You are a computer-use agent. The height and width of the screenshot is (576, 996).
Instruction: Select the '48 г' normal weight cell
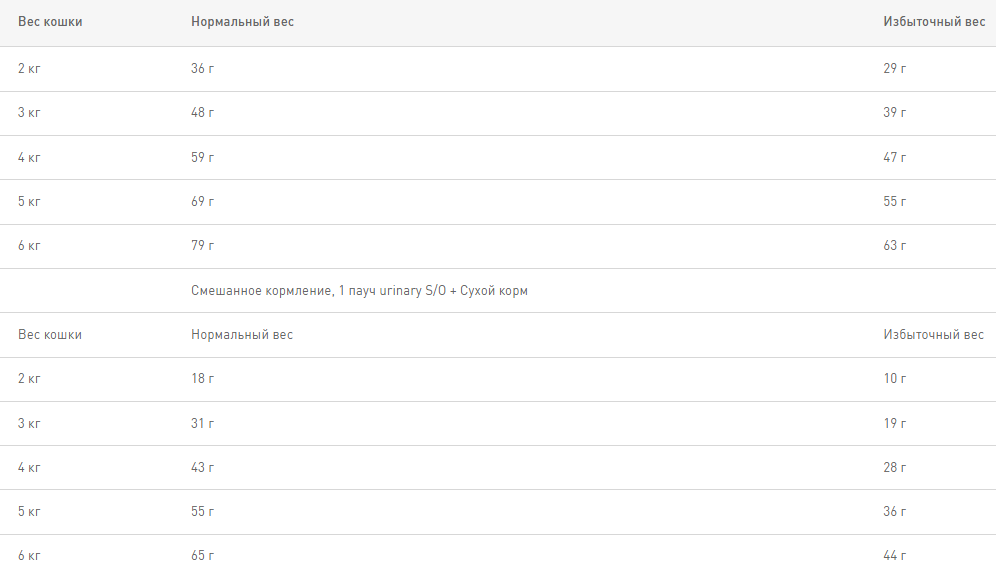[203, 113]
